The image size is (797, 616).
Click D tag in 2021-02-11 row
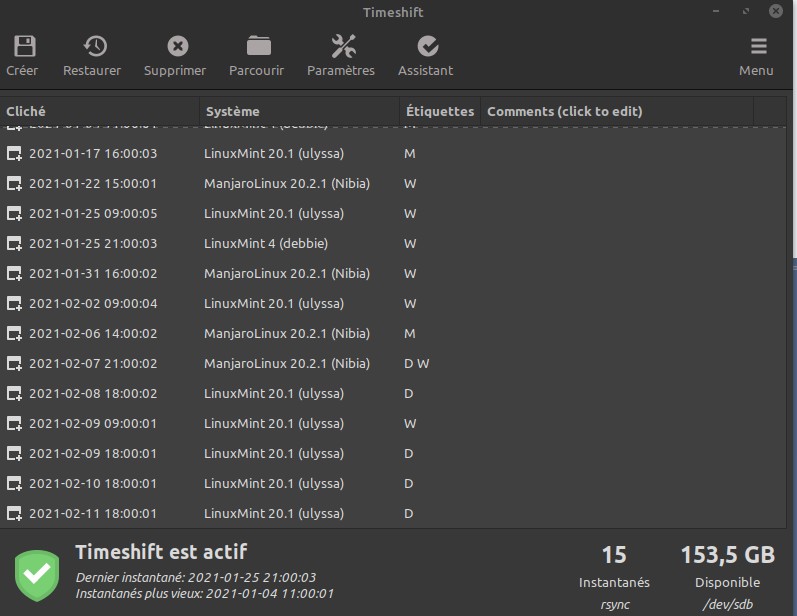tap(409, 513)
